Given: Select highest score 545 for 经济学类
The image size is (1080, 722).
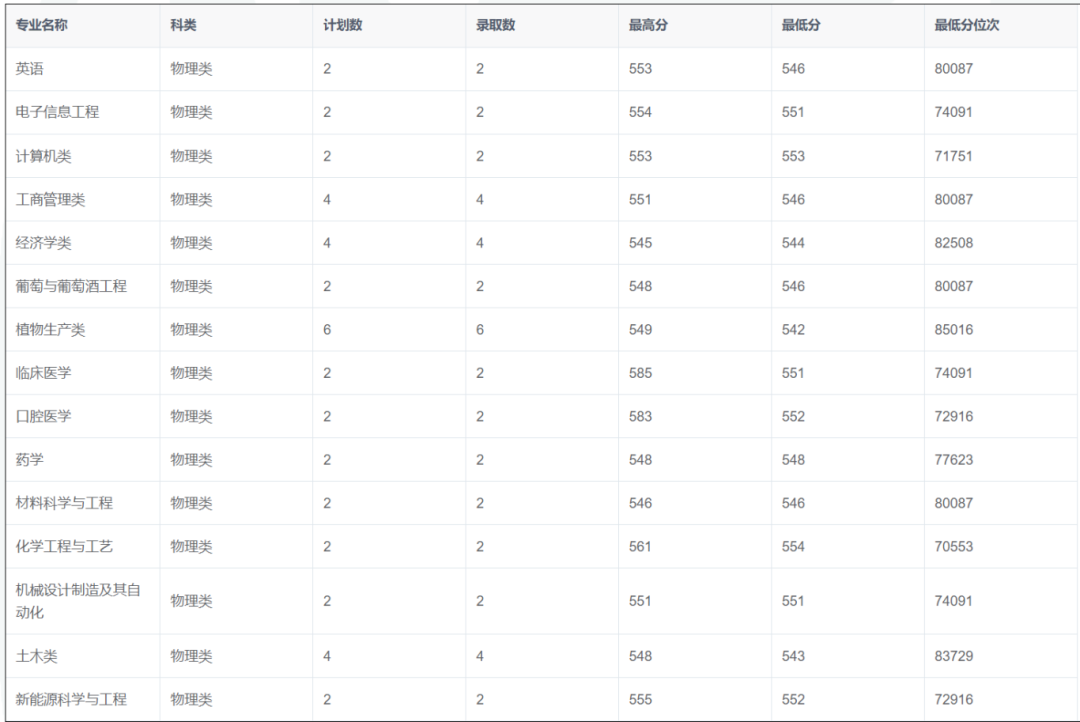Looking at the screenshot, I should tap(640, 243).
